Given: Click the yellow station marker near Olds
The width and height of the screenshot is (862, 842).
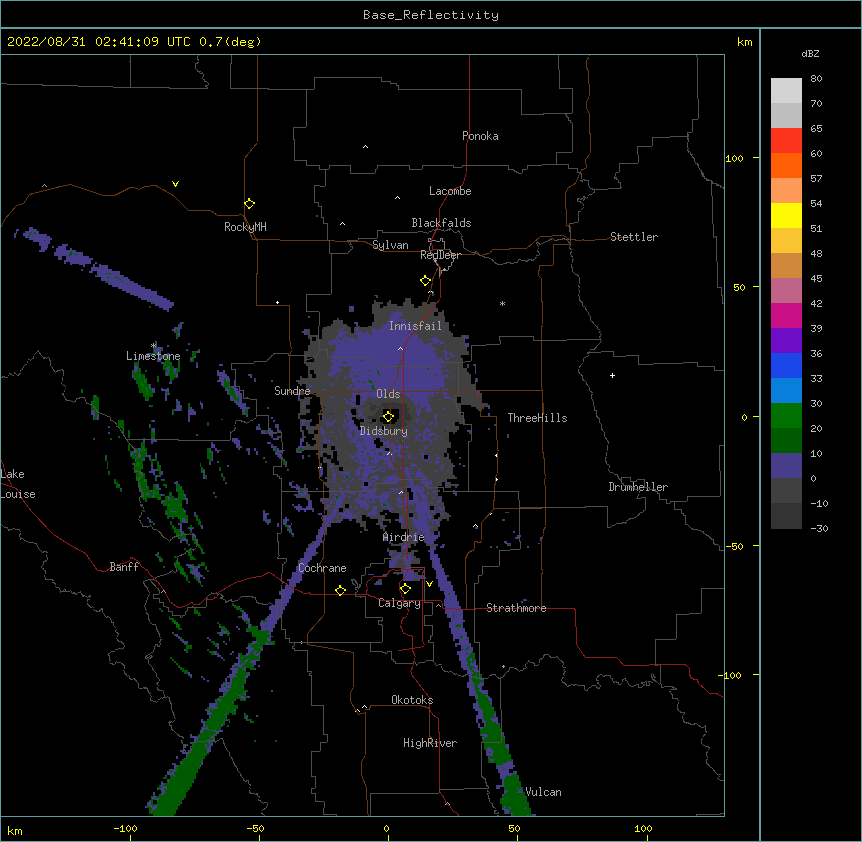Looking at the screenshot, I should pyautogui.click(x=388, y=416).
